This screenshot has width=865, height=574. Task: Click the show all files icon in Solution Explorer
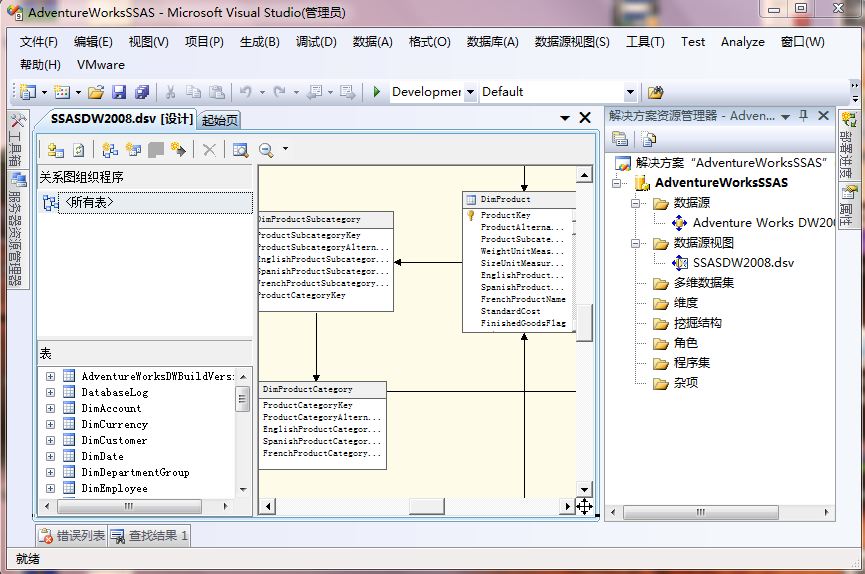(649, 139)
